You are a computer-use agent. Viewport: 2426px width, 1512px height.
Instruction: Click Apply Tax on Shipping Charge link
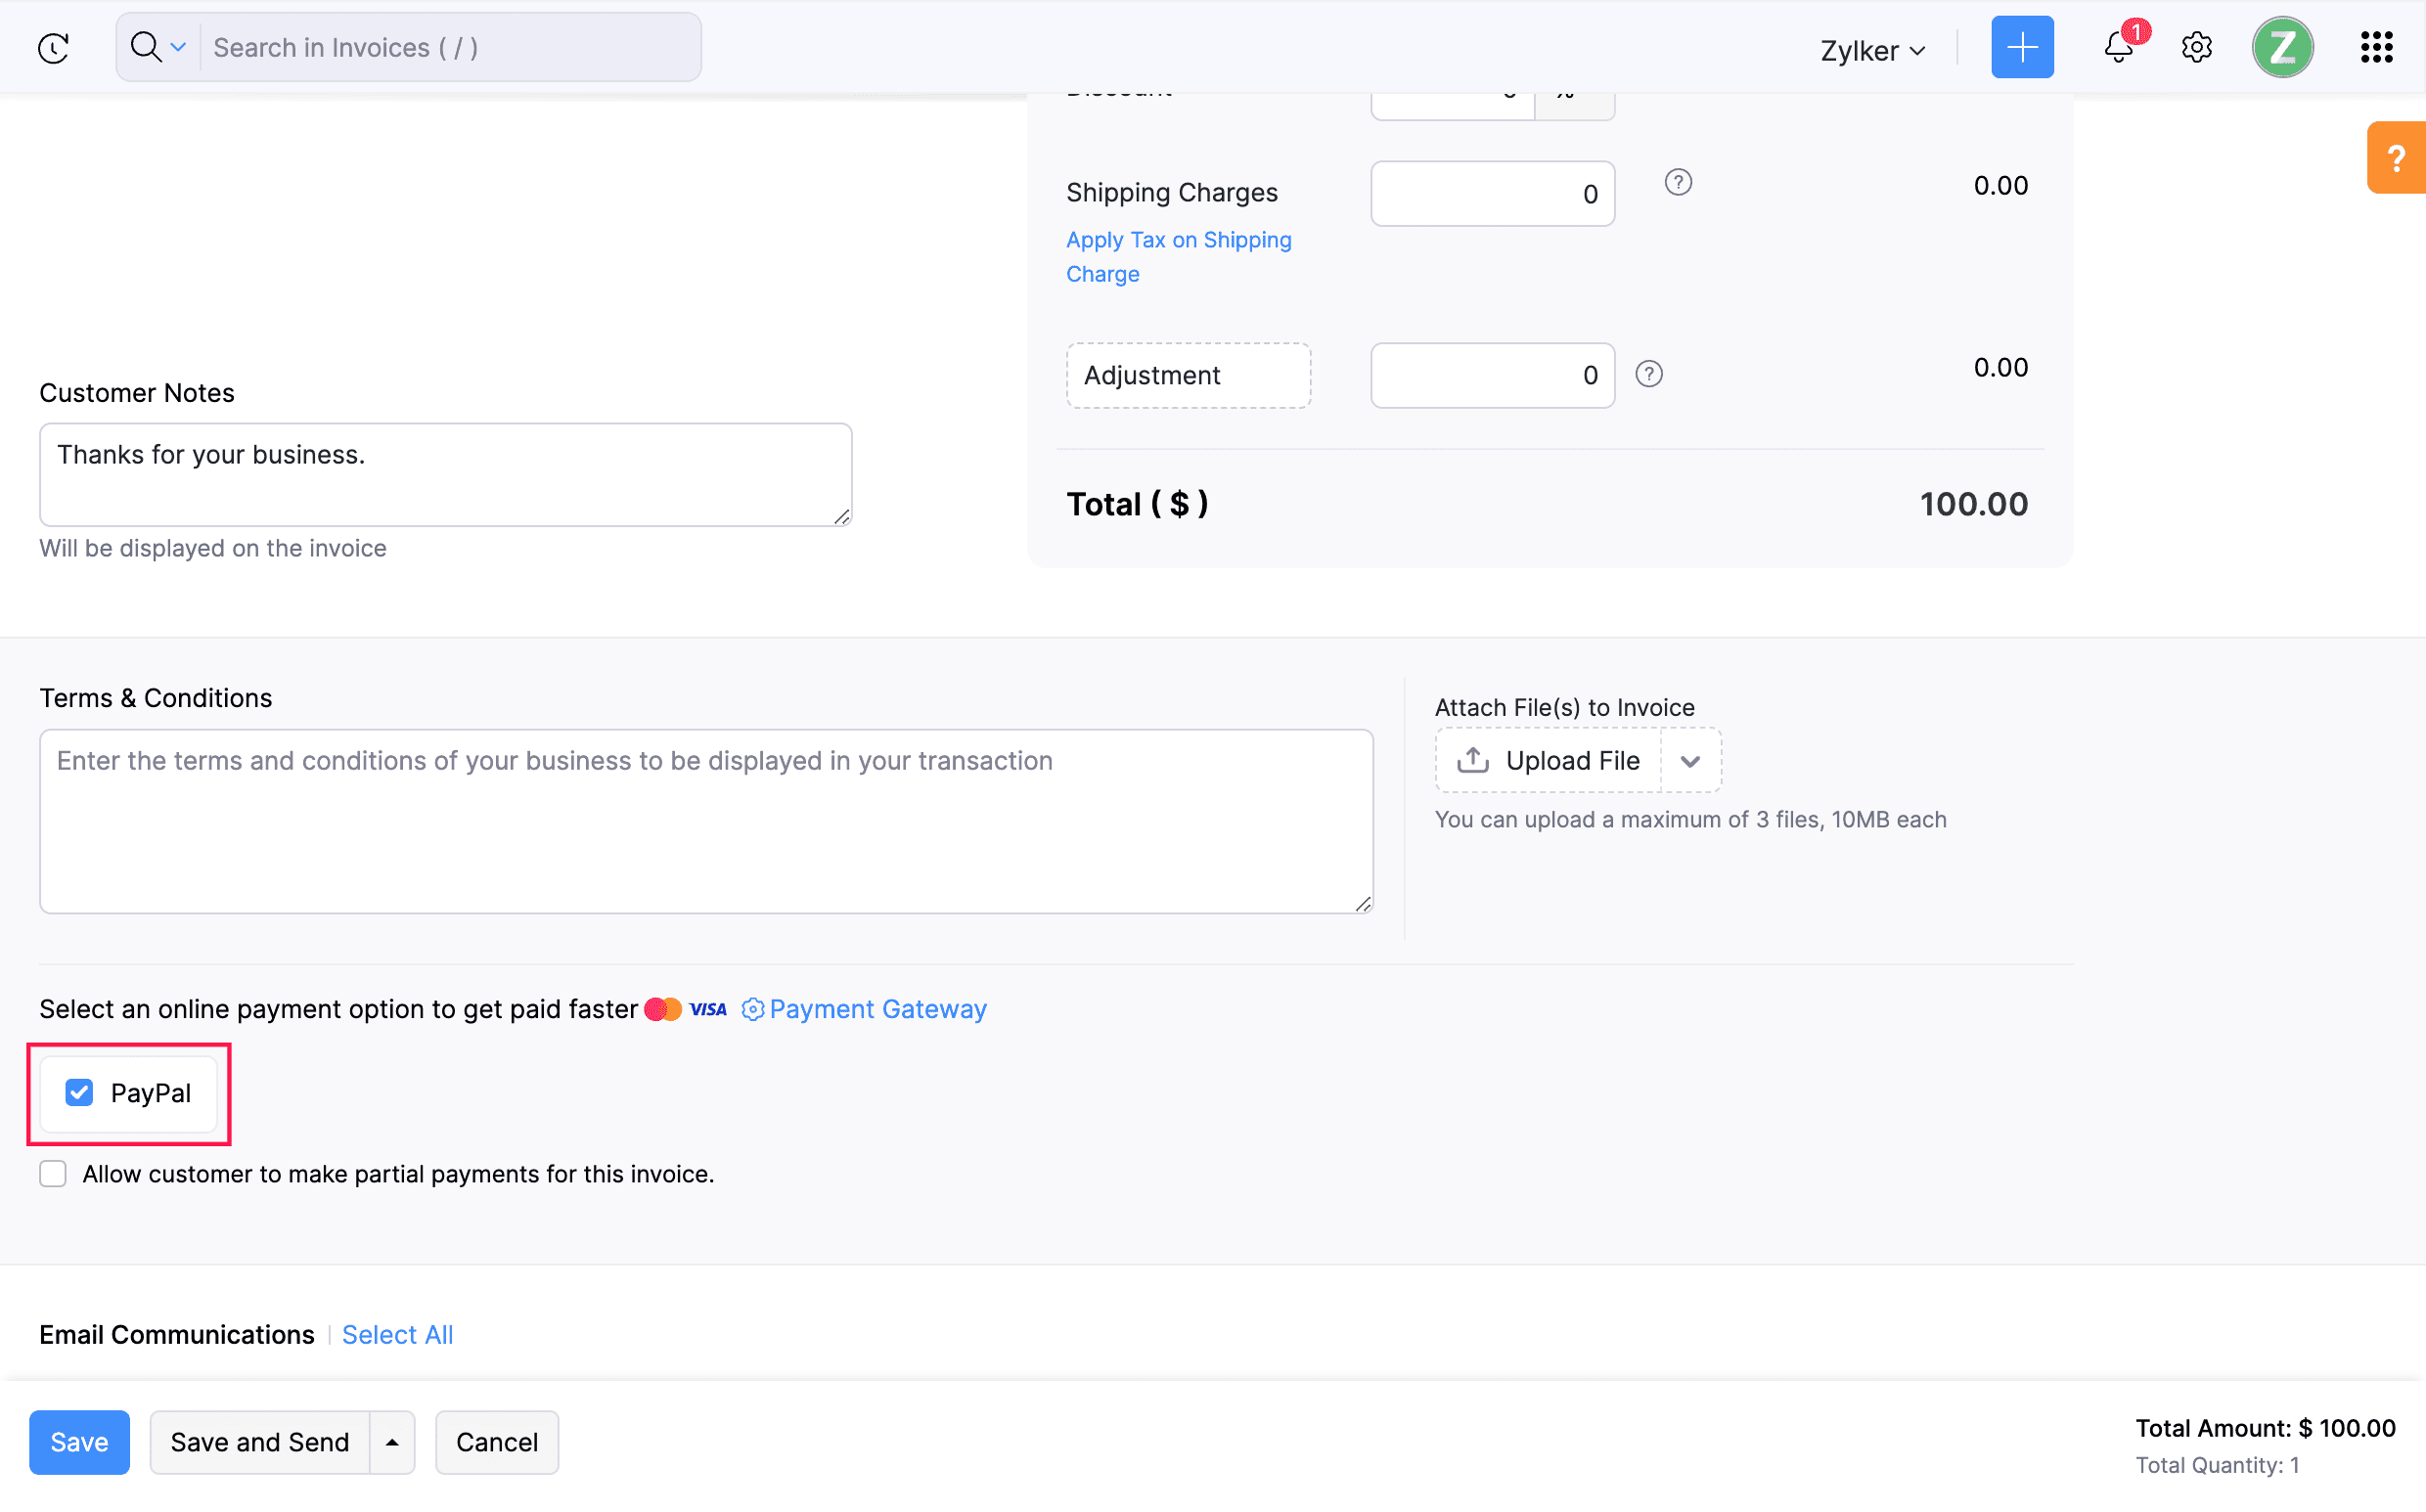point(1179,254)
